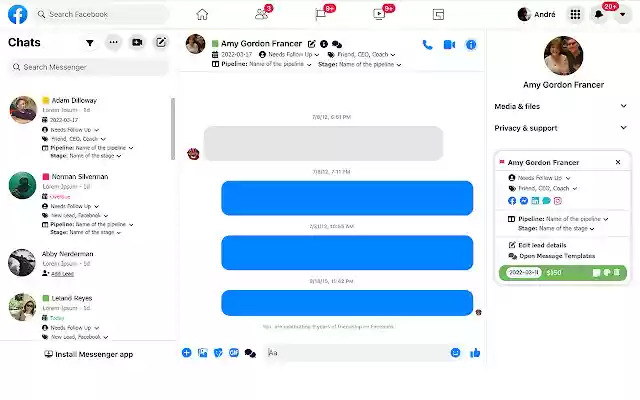
Task: Expand the Media & files section
Action: [x=561, y=106]
